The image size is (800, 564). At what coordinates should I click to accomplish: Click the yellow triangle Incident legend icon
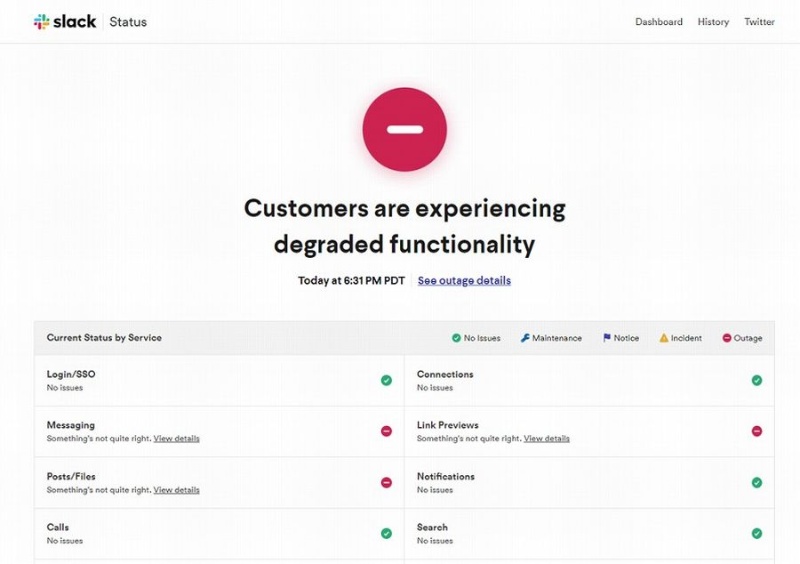pos(664,338)
